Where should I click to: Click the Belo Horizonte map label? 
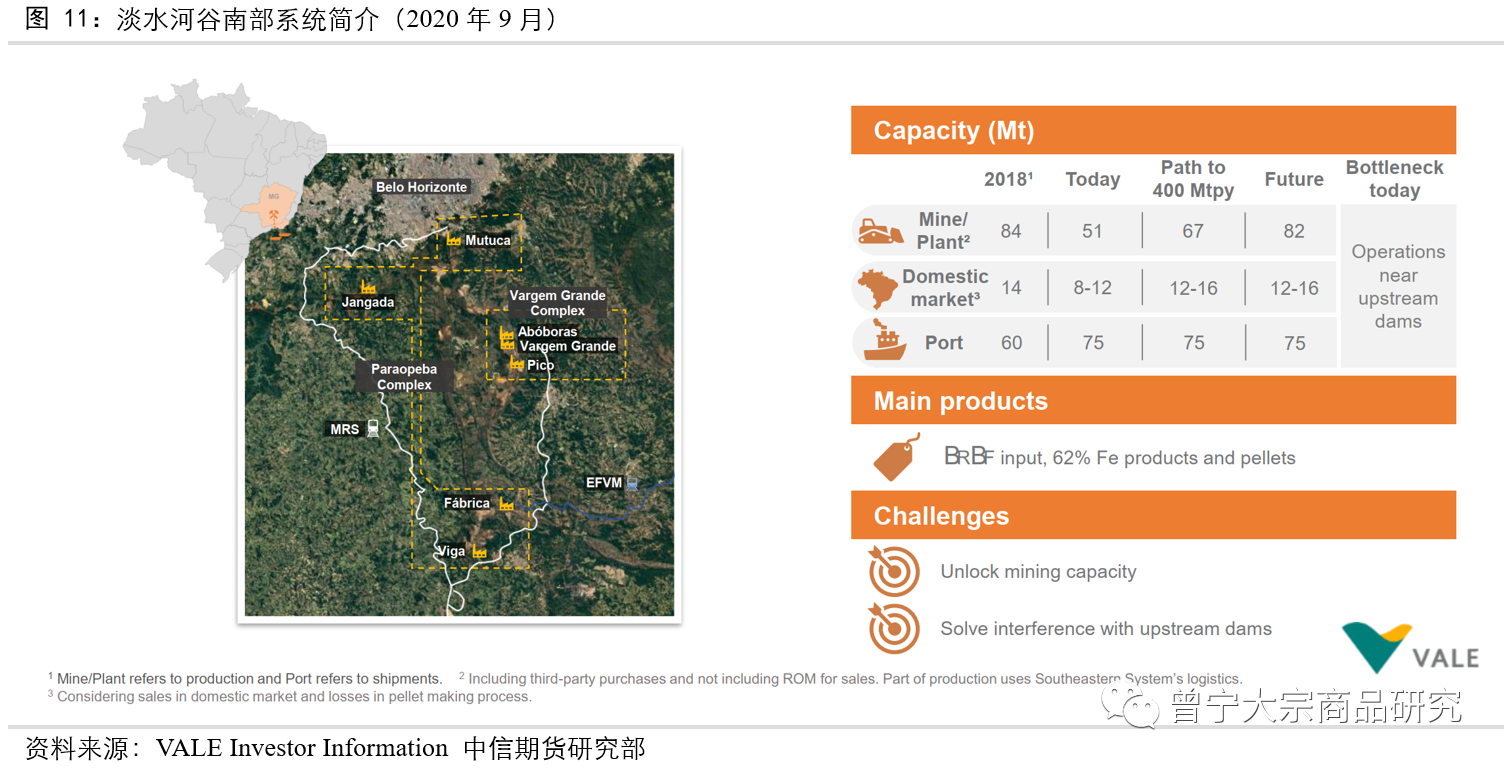click(x=421, y=187)
